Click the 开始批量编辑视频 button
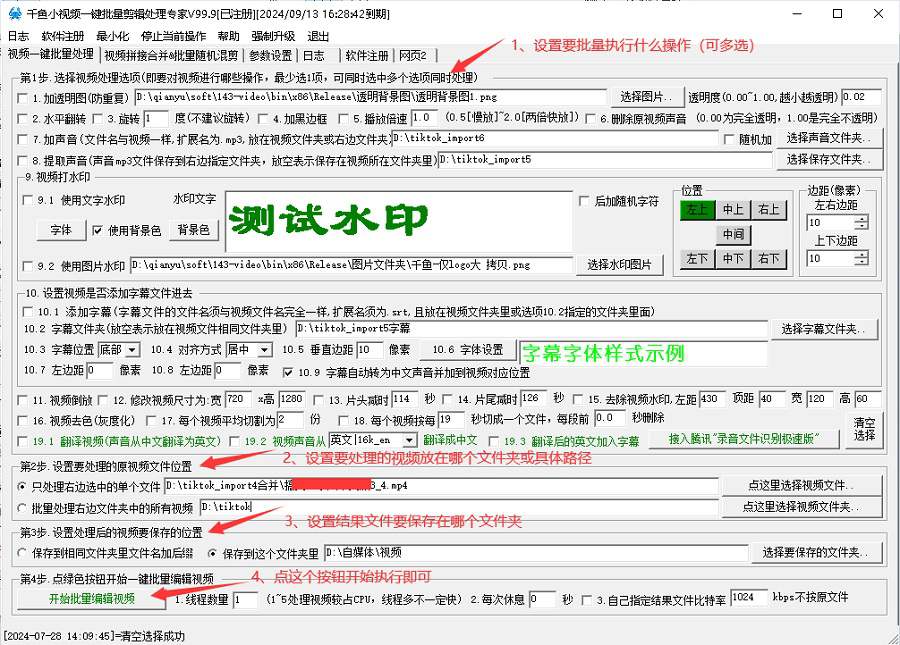This screenshot has width=900, height=645. [91, 599]
